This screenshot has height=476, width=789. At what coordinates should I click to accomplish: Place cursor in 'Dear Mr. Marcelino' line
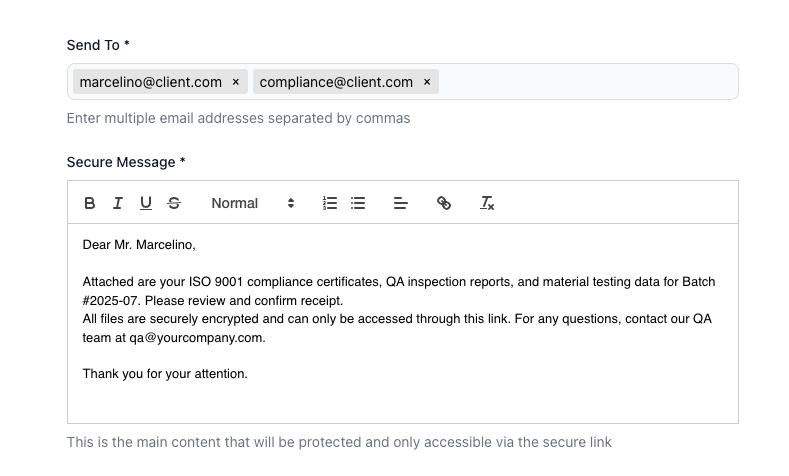point(139,244)
